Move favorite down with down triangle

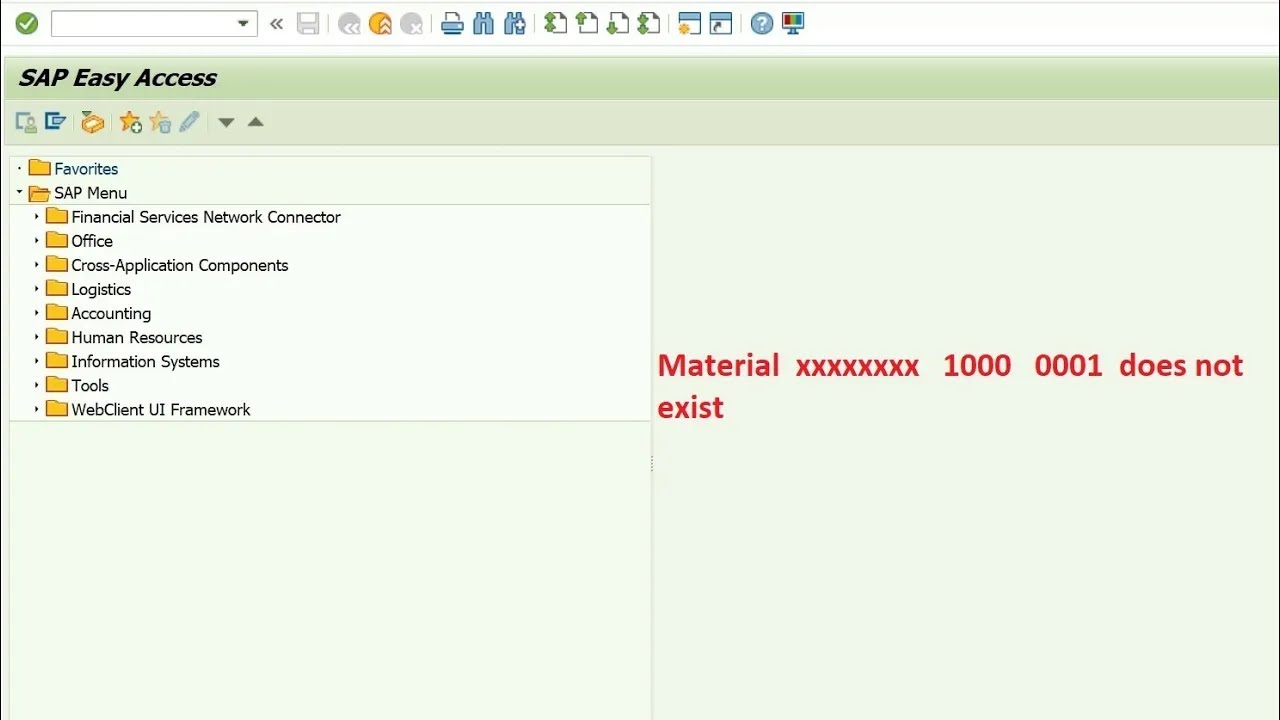pos(226,123)
